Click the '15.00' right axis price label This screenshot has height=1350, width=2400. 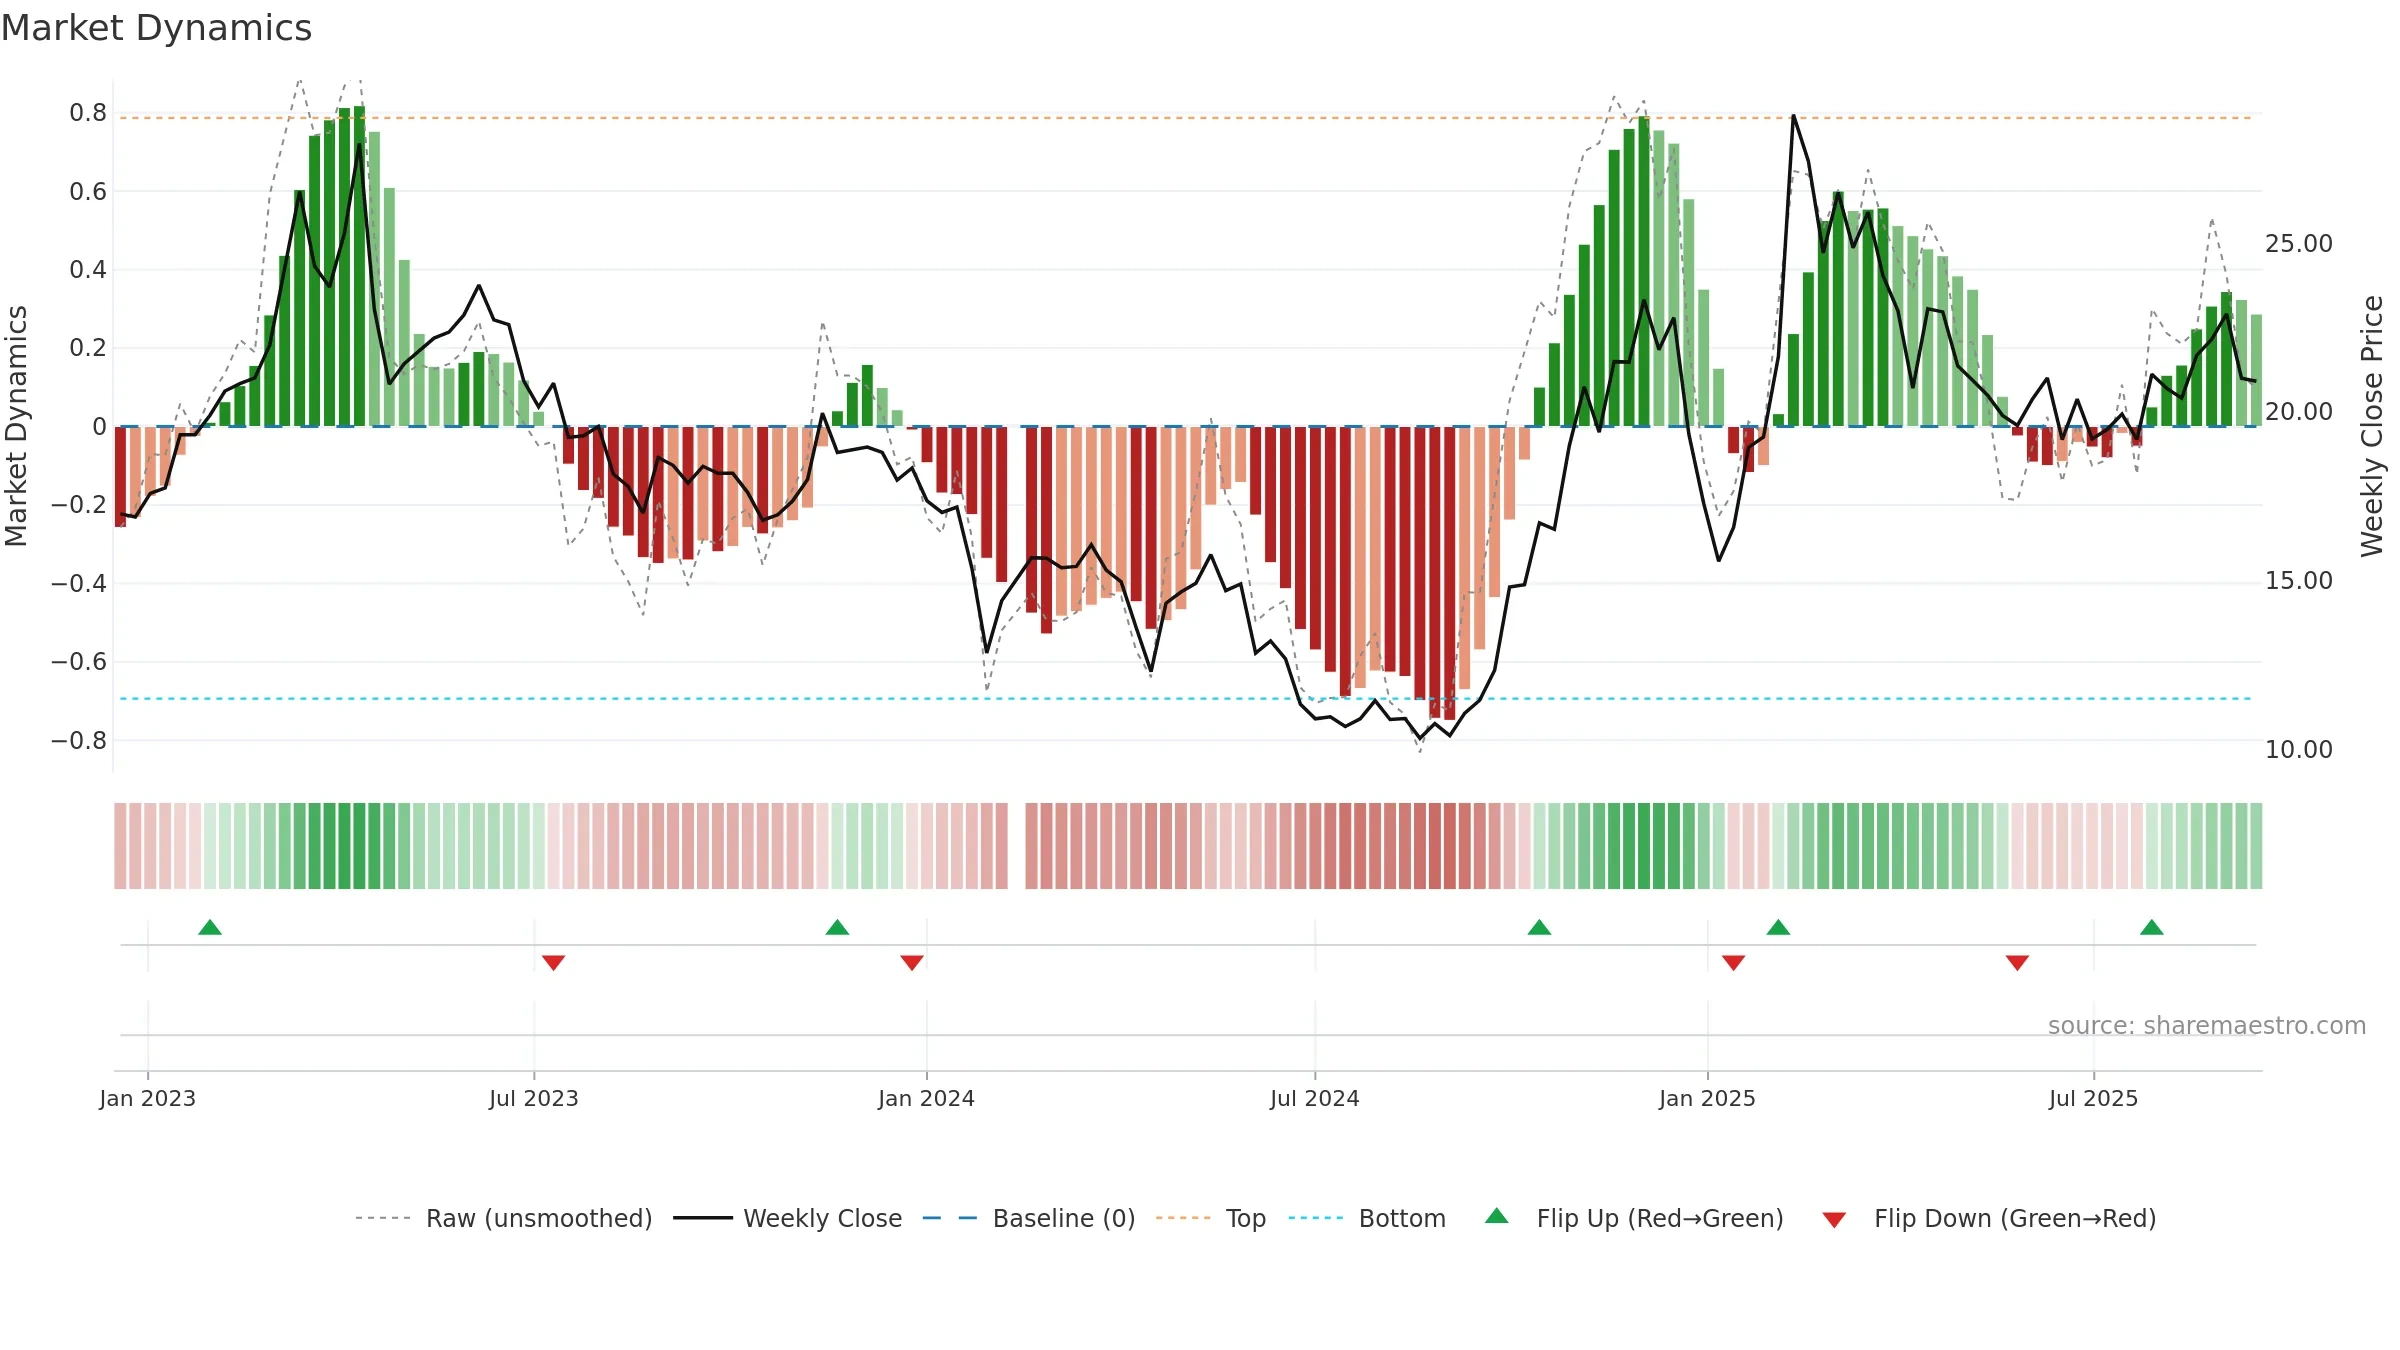[2299, 581]
